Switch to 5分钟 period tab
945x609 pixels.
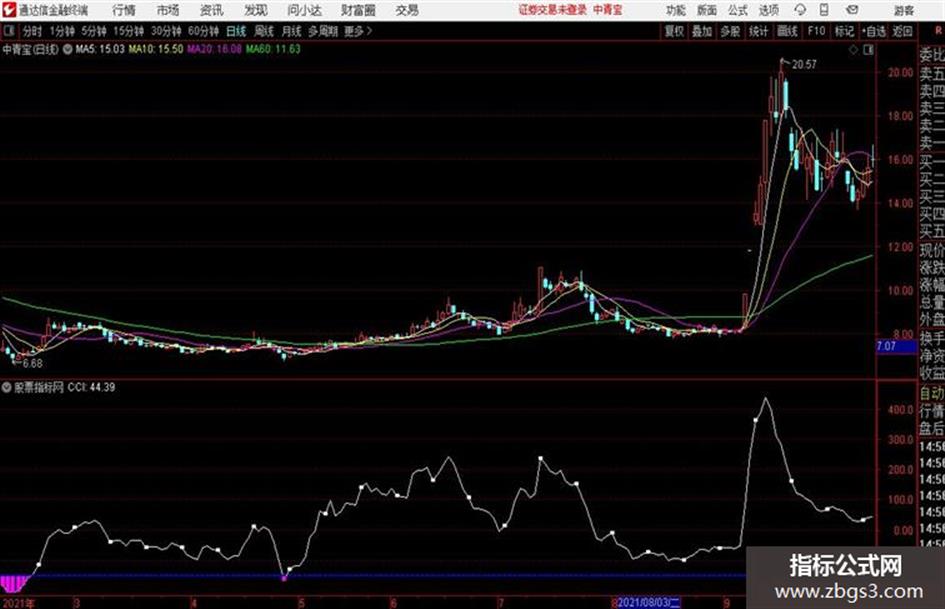[x=94, y=31]
